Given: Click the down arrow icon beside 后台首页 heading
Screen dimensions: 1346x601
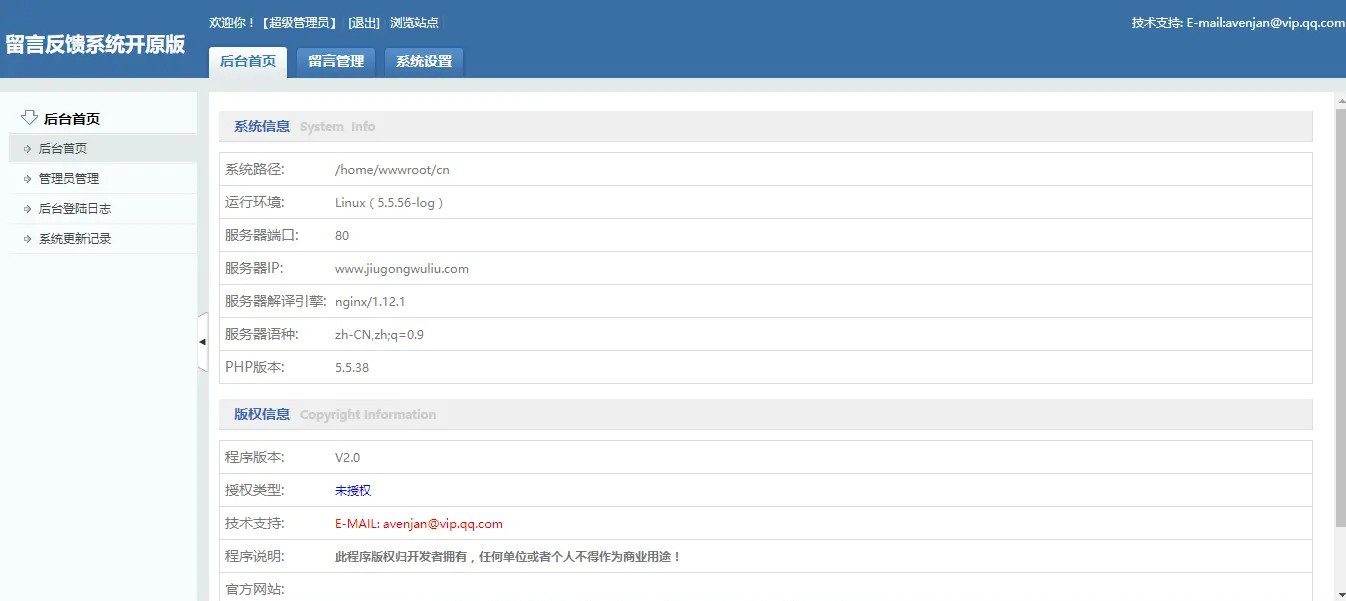Looking at the screenshot, I should [29, 117].
